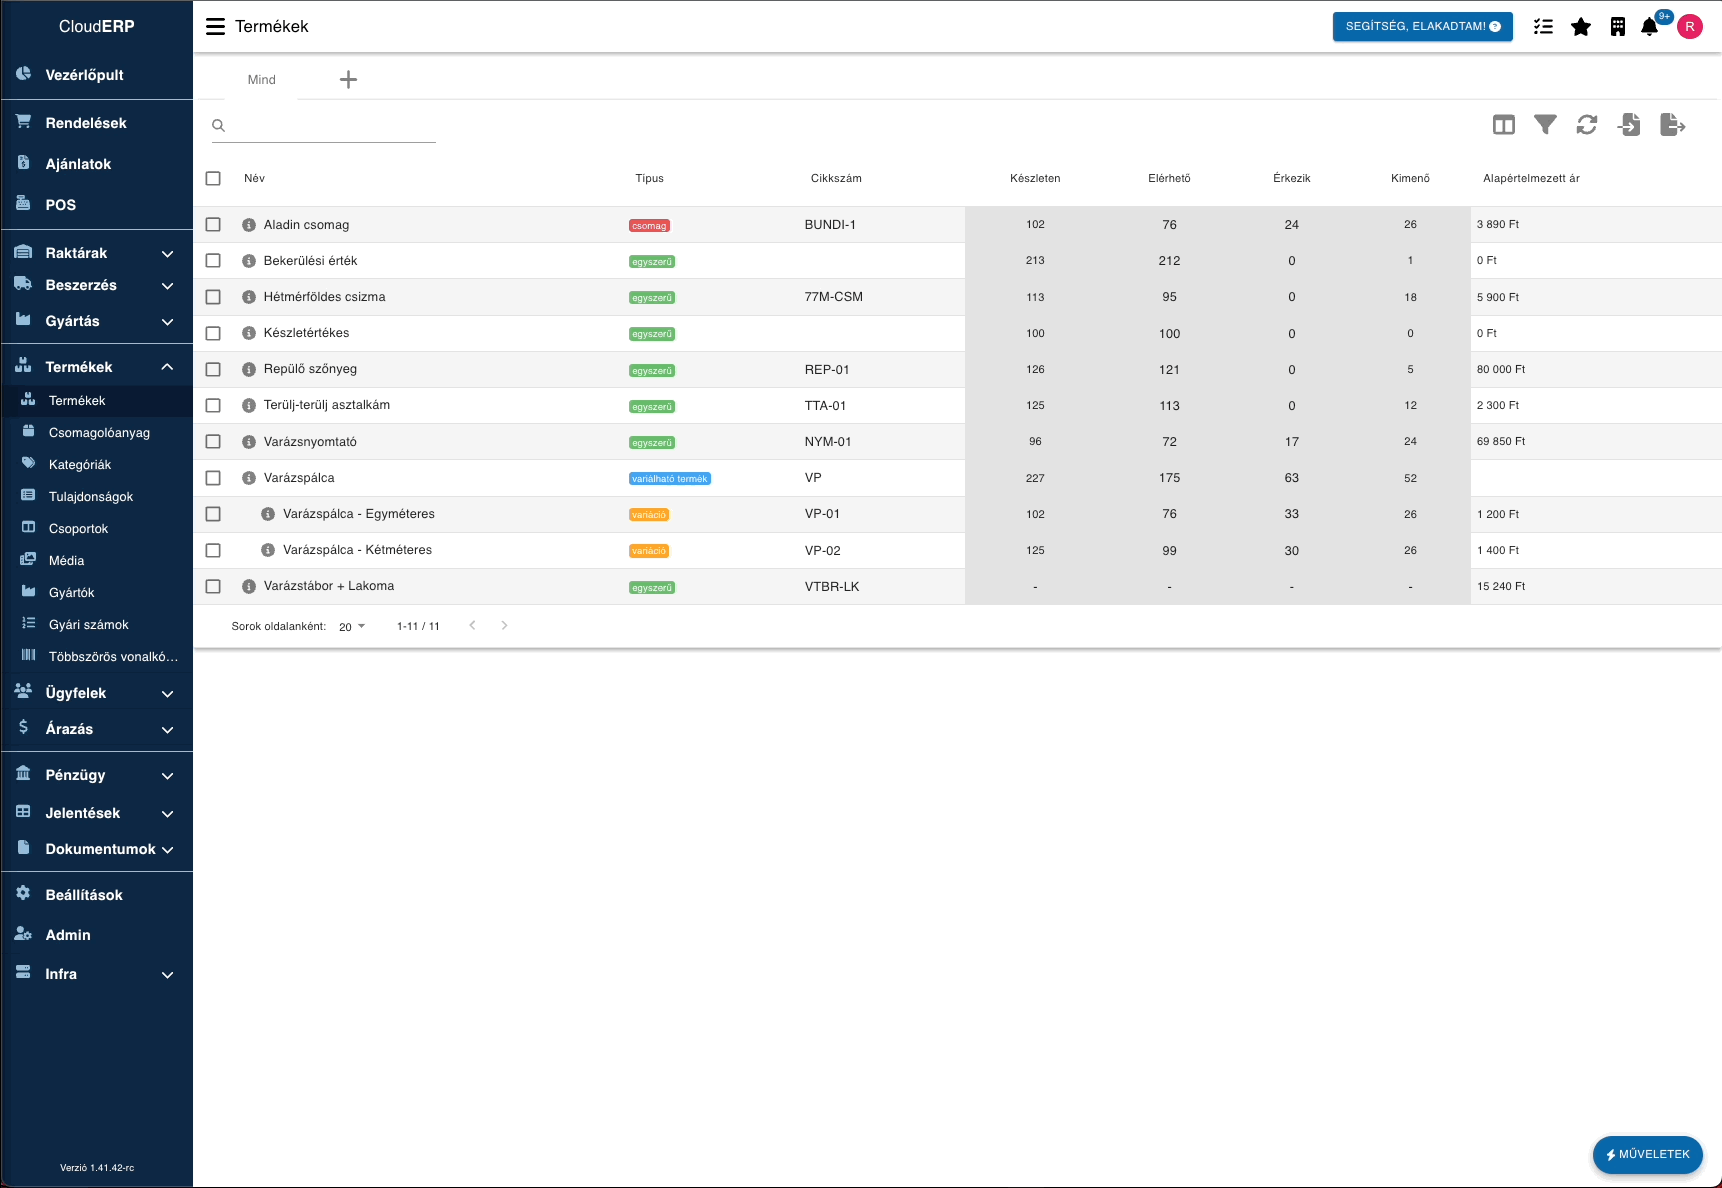This screenshot has width=1722, height=1188.
Task: Click the search magnifier icon
Action: click(218, 126)
